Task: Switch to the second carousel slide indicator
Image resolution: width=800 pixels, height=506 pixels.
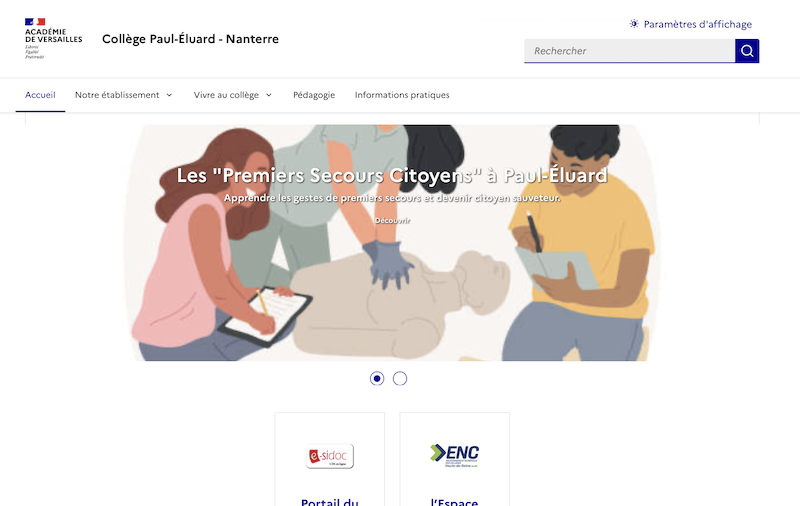Action: [x=400, y=378]
